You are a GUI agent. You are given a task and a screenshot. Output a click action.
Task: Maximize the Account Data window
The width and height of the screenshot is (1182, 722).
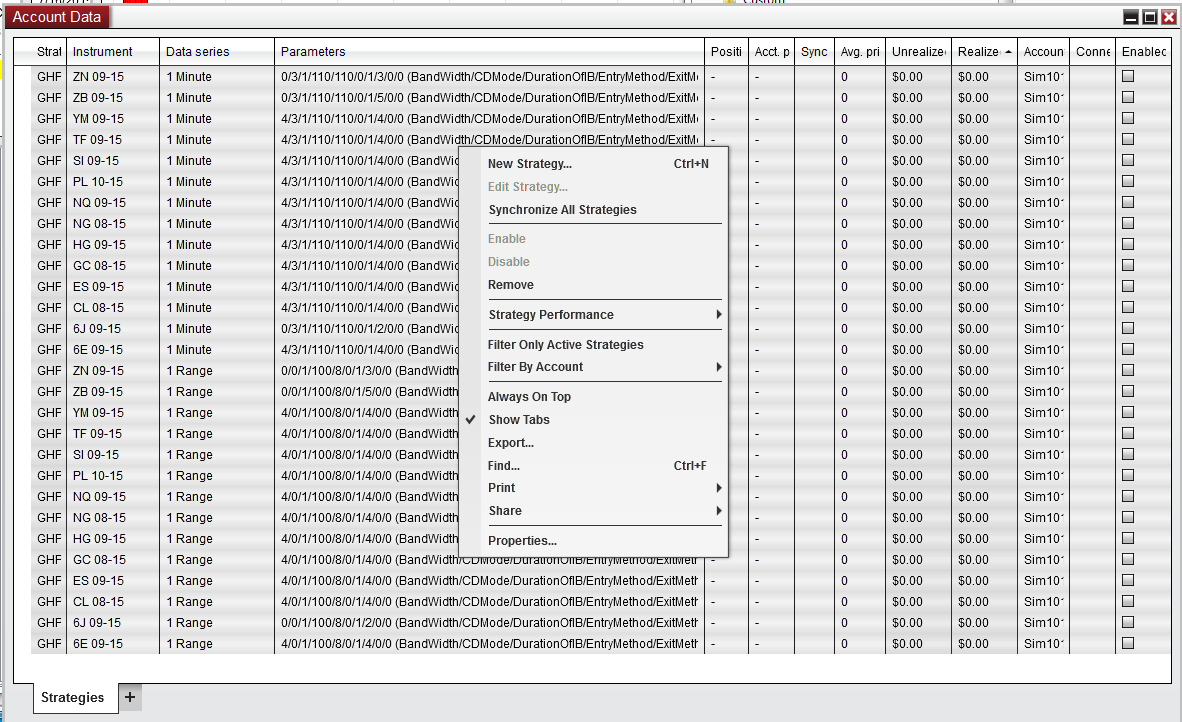[1150, 17]
